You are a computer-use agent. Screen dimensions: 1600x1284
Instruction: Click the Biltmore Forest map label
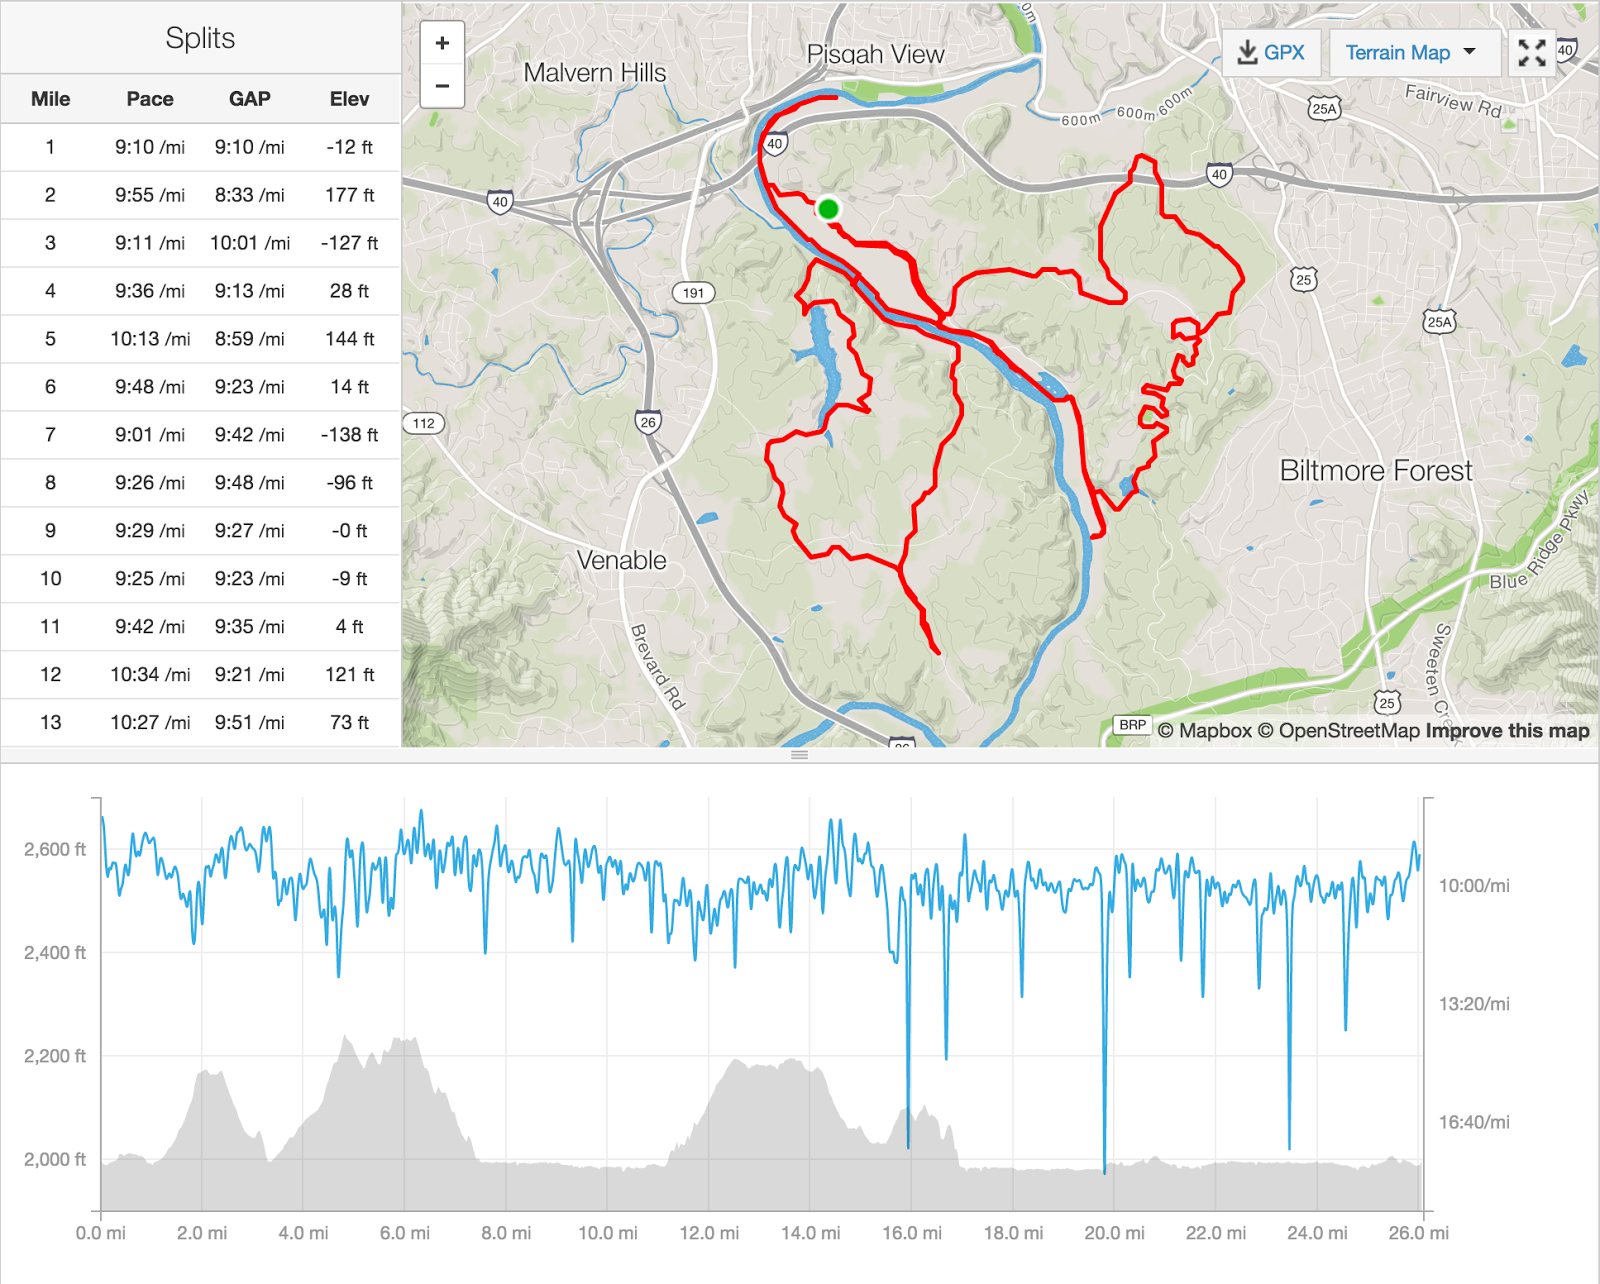1376,471
